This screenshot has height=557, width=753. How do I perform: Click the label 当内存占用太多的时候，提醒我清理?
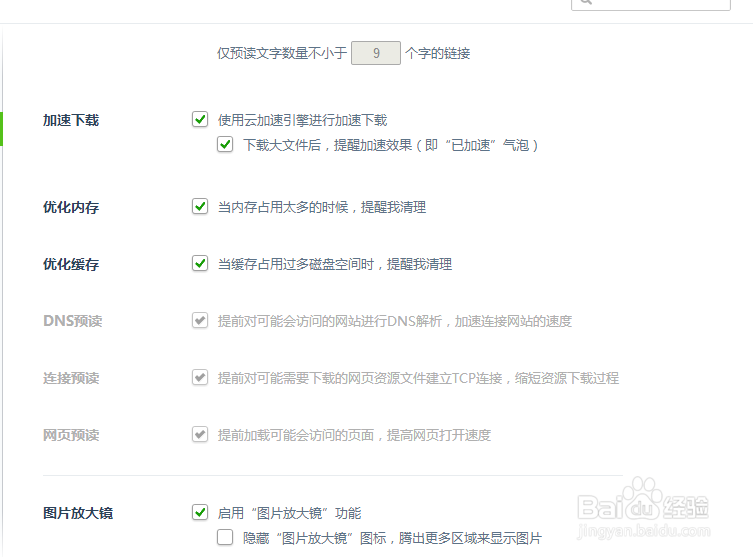(x=322, y=207)
